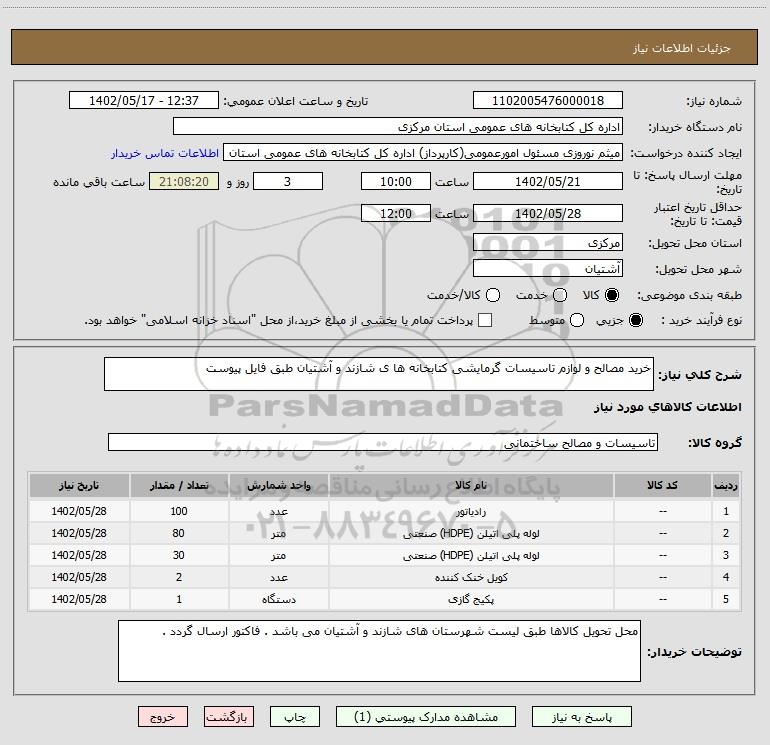Click the delivery province field مرکزی
Image resolution: width=770 pixels, height=745 pixels.
548,242
